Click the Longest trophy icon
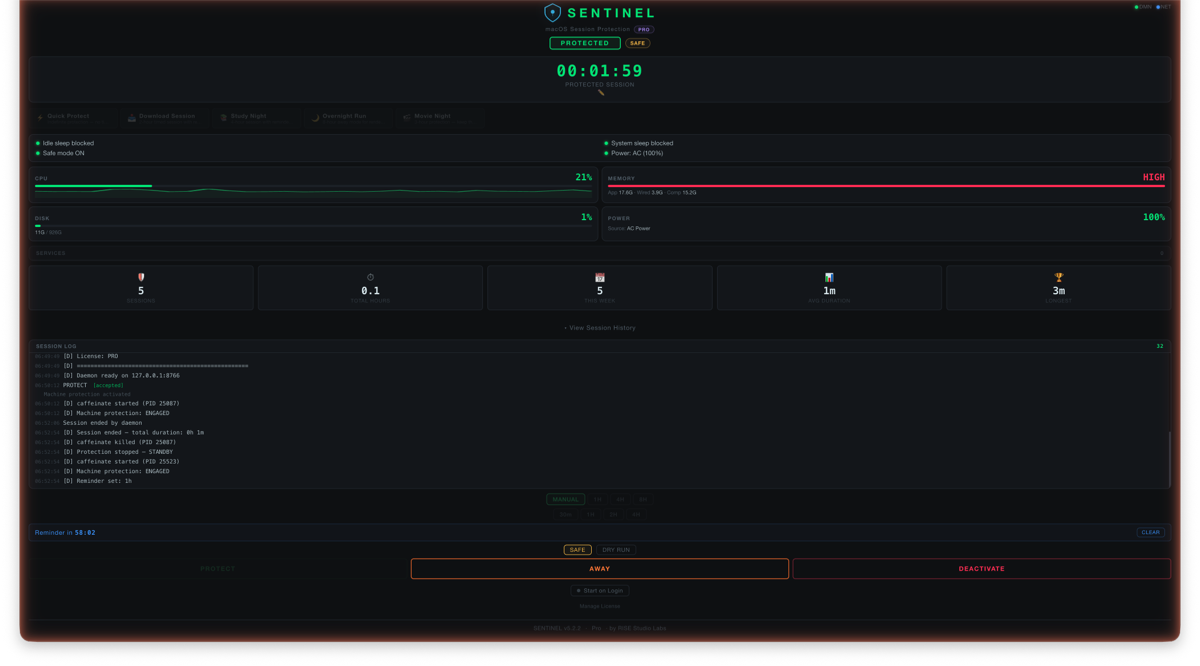 click(1058, 277)
